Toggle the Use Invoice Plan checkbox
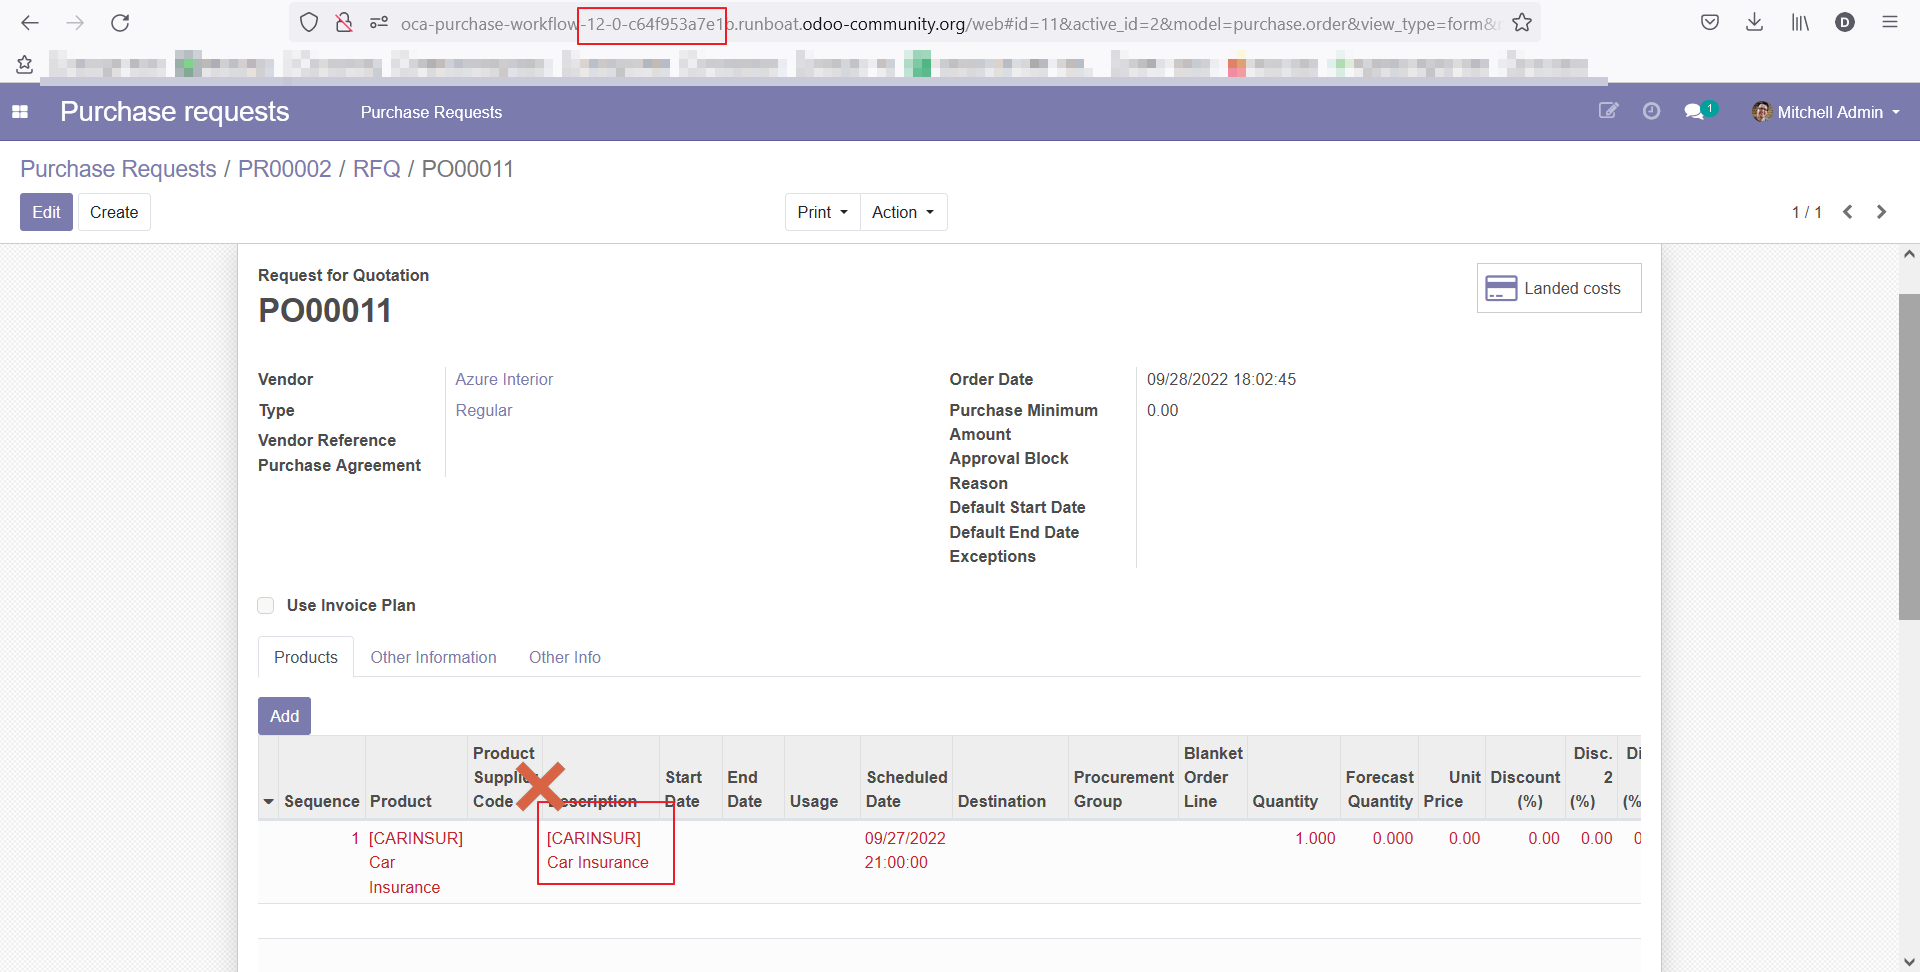The width and height of the screenshot is (1920, 972). tap(266, 605)
